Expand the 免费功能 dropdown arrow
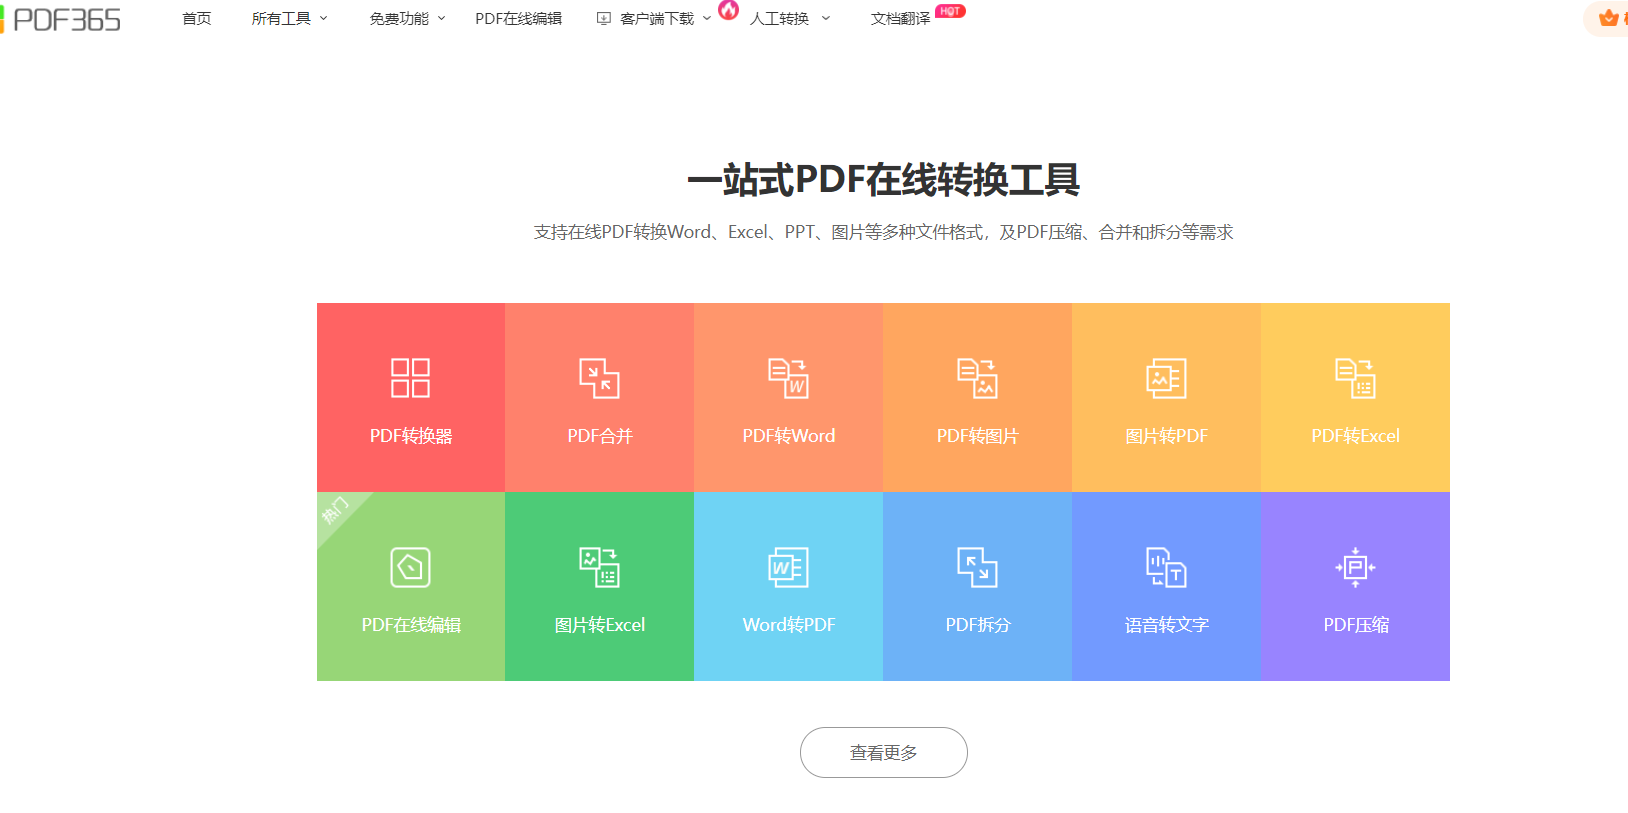 point(441,19)
